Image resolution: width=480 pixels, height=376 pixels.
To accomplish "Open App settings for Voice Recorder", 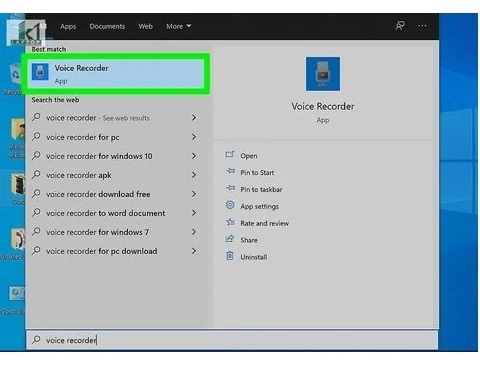I will 259,206.
